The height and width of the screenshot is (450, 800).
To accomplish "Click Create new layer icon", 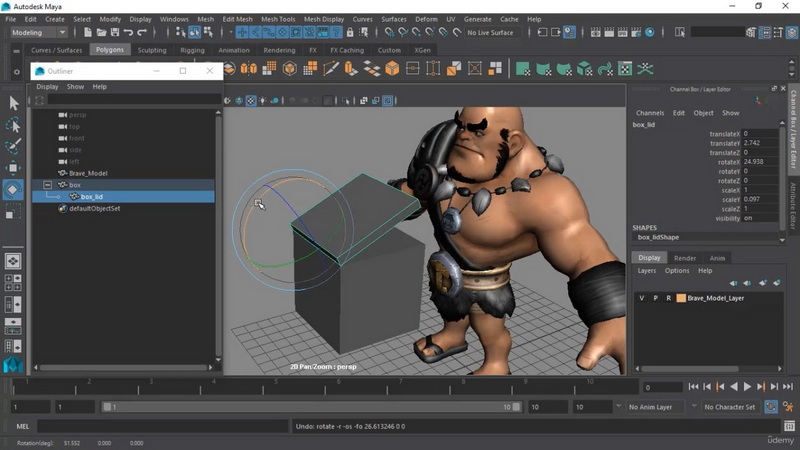I will coord(763,283).
